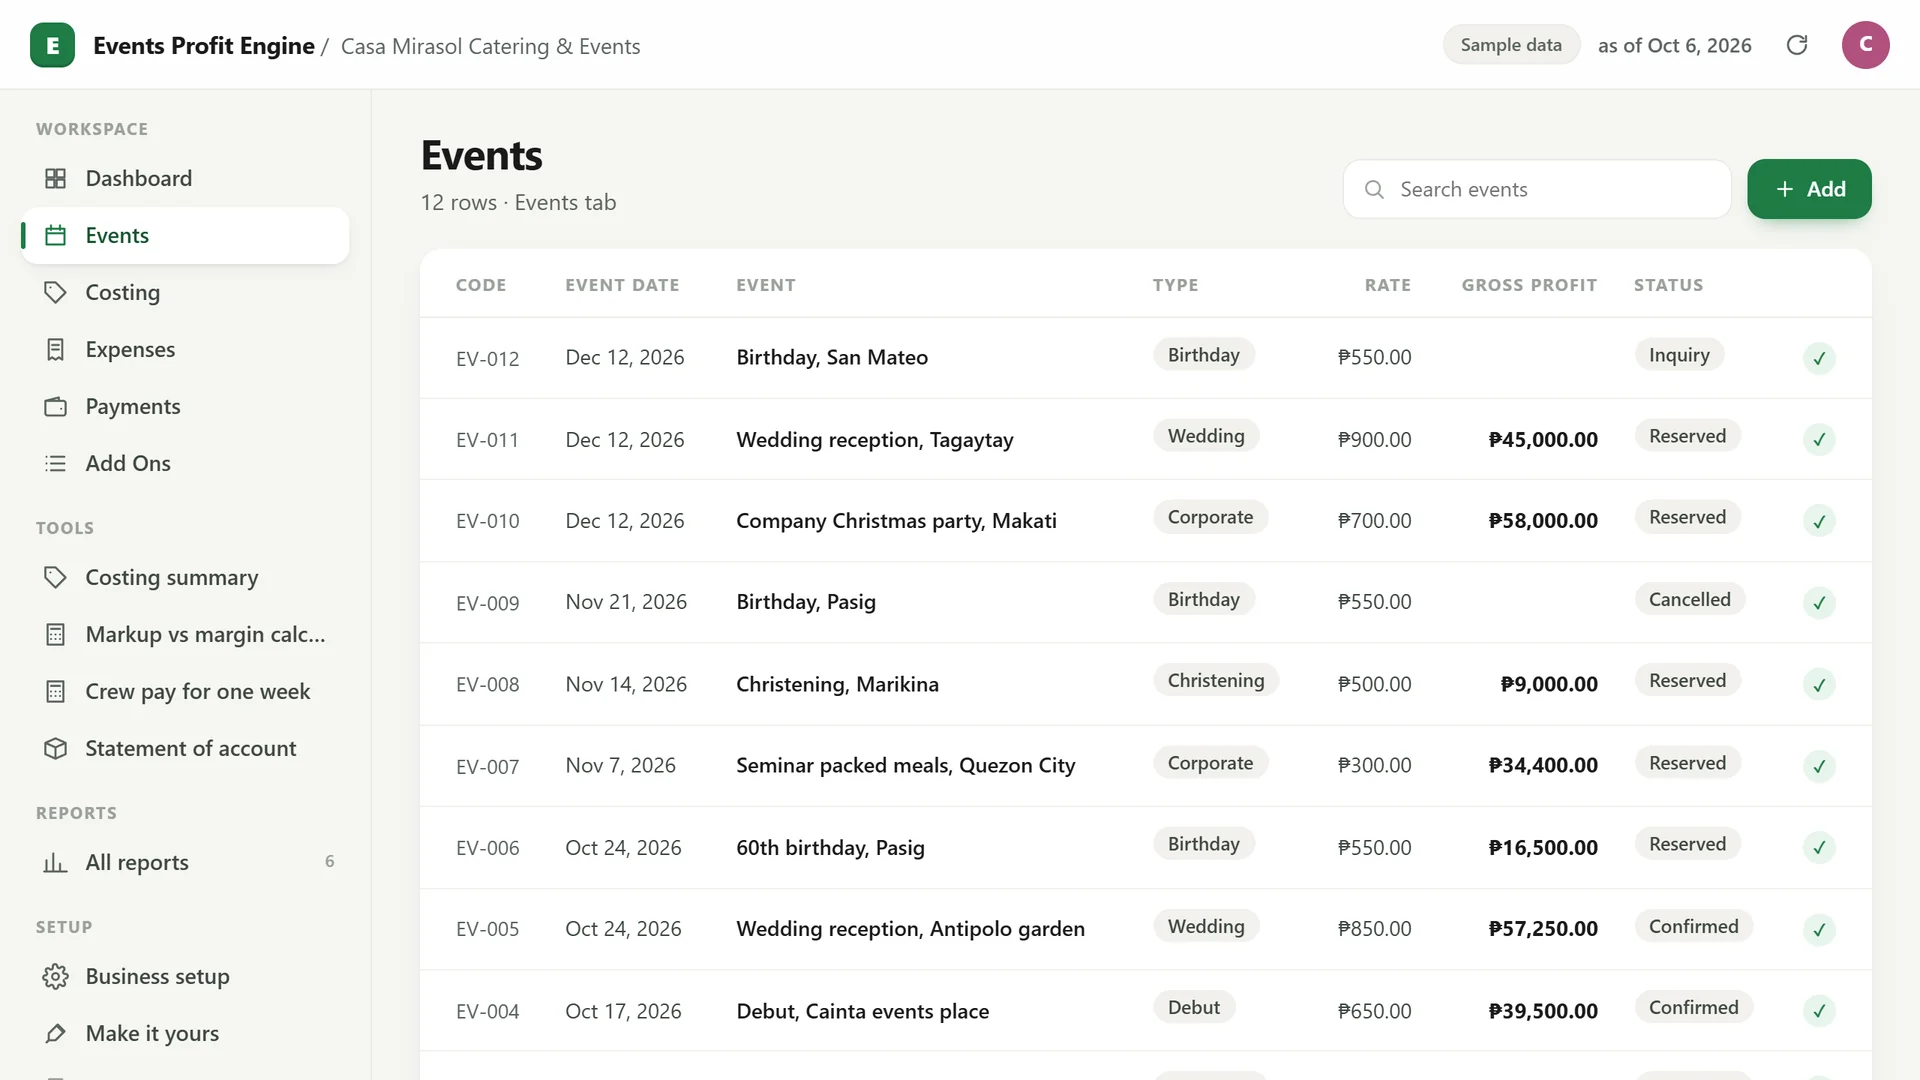Open Dashboard from the sidebar
Viewport: 1920px width, 1080px height.
(x=185, y=178)
